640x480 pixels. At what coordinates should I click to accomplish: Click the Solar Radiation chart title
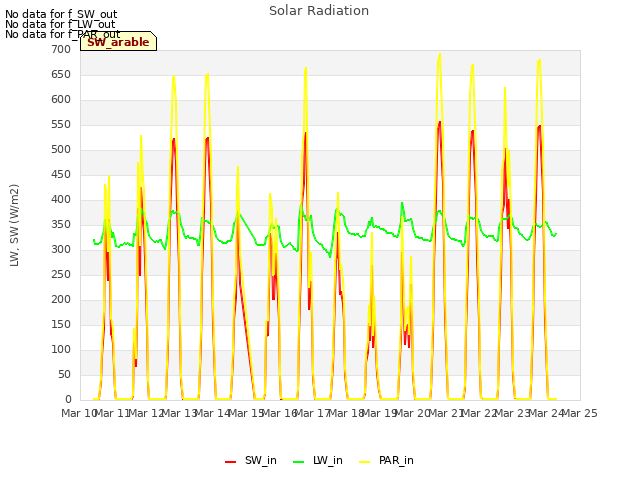click(319, 11)
